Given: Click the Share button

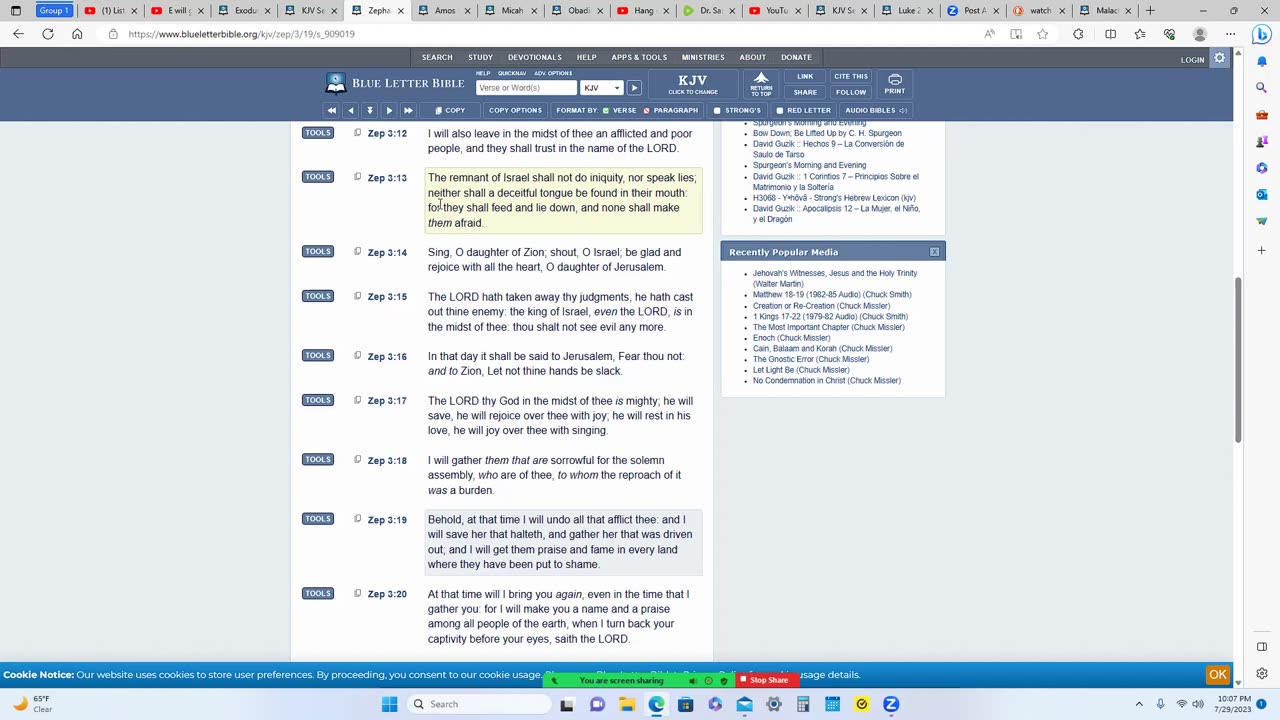Looking at the screenshot, I should point(805,92).
